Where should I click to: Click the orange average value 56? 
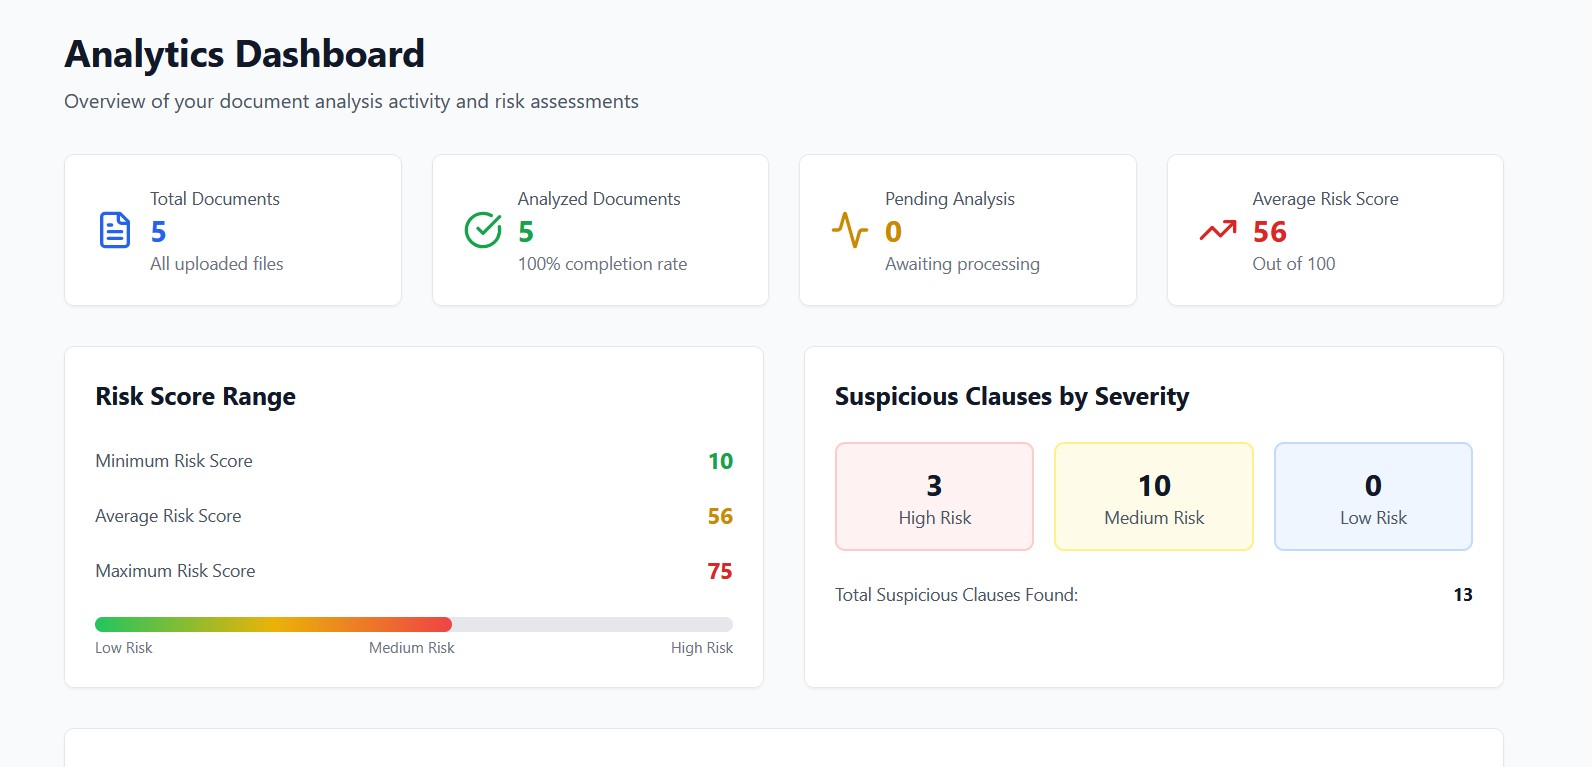point(720,516)
